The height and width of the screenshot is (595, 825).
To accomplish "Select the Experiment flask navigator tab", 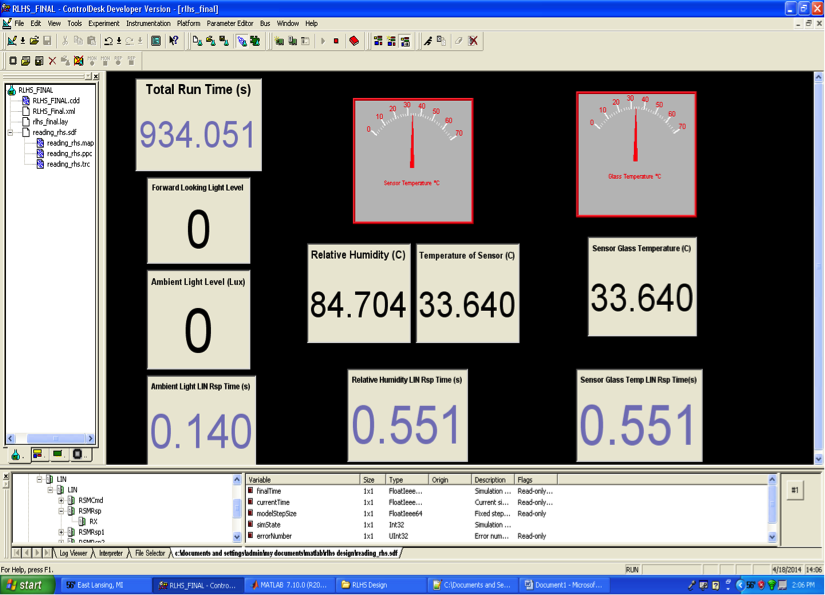I will (16, 455).
